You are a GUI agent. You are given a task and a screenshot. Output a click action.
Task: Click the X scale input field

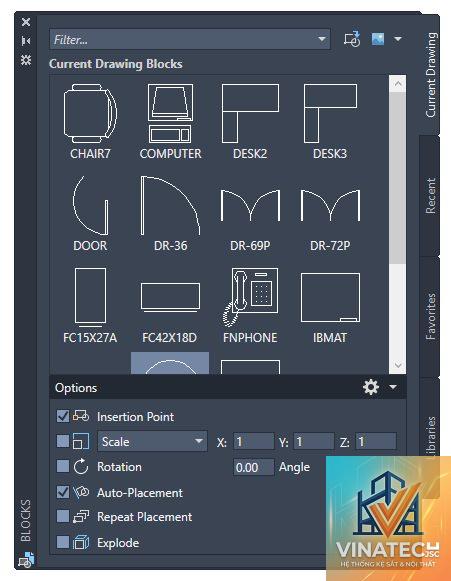(x=253, y=441)
